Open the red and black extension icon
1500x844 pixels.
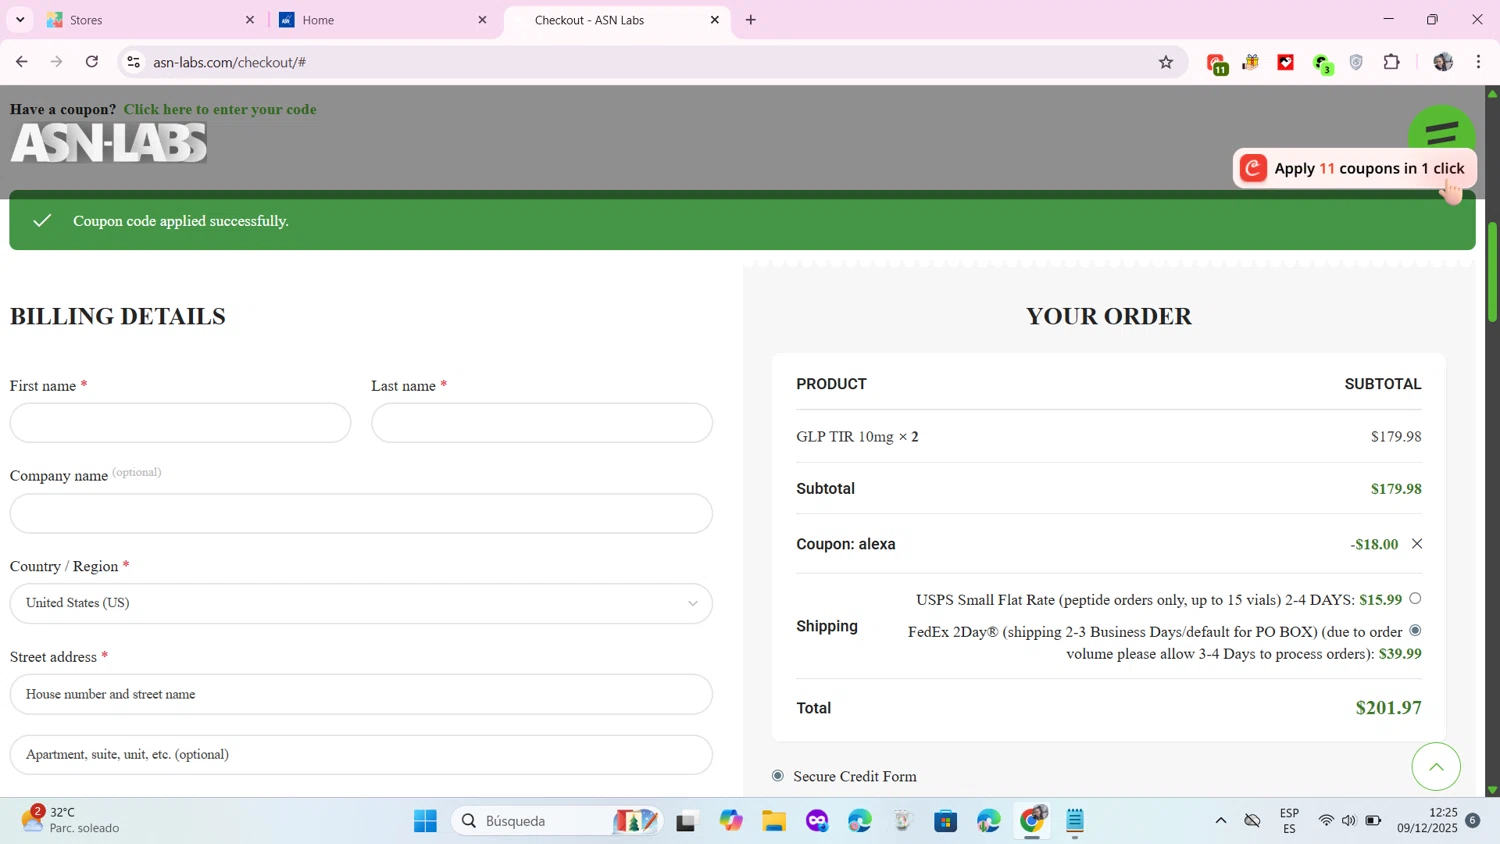(1286, 62)
